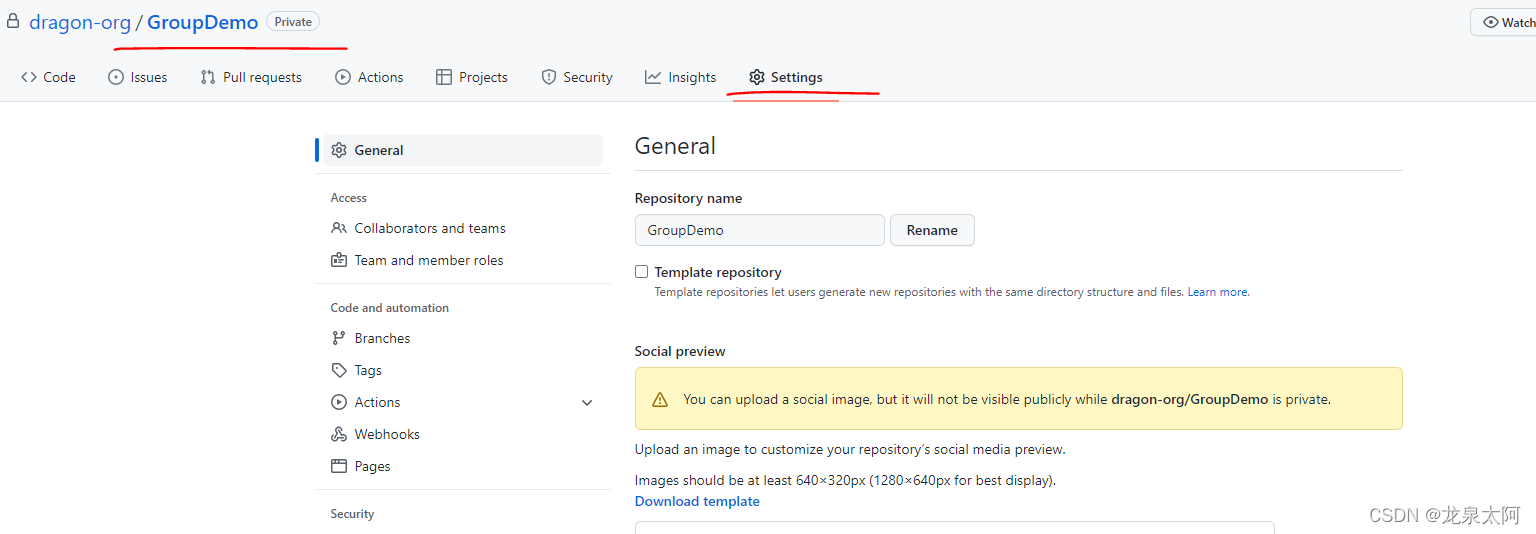The height and width of the screenshot is (534, 1536).
Task: Focus the Repository name text field
Action: click(x=759, y=230)
